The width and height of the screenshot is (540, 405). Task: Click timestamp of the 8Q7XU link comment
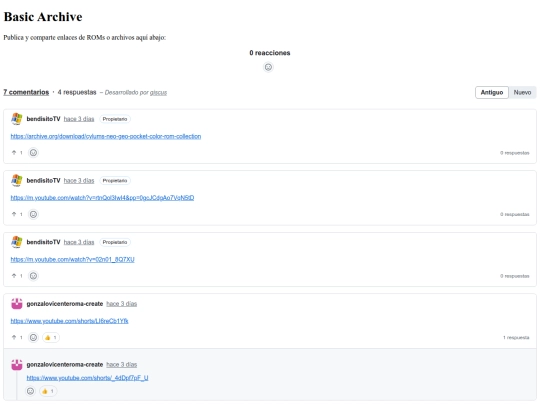(x=79, y=242)
